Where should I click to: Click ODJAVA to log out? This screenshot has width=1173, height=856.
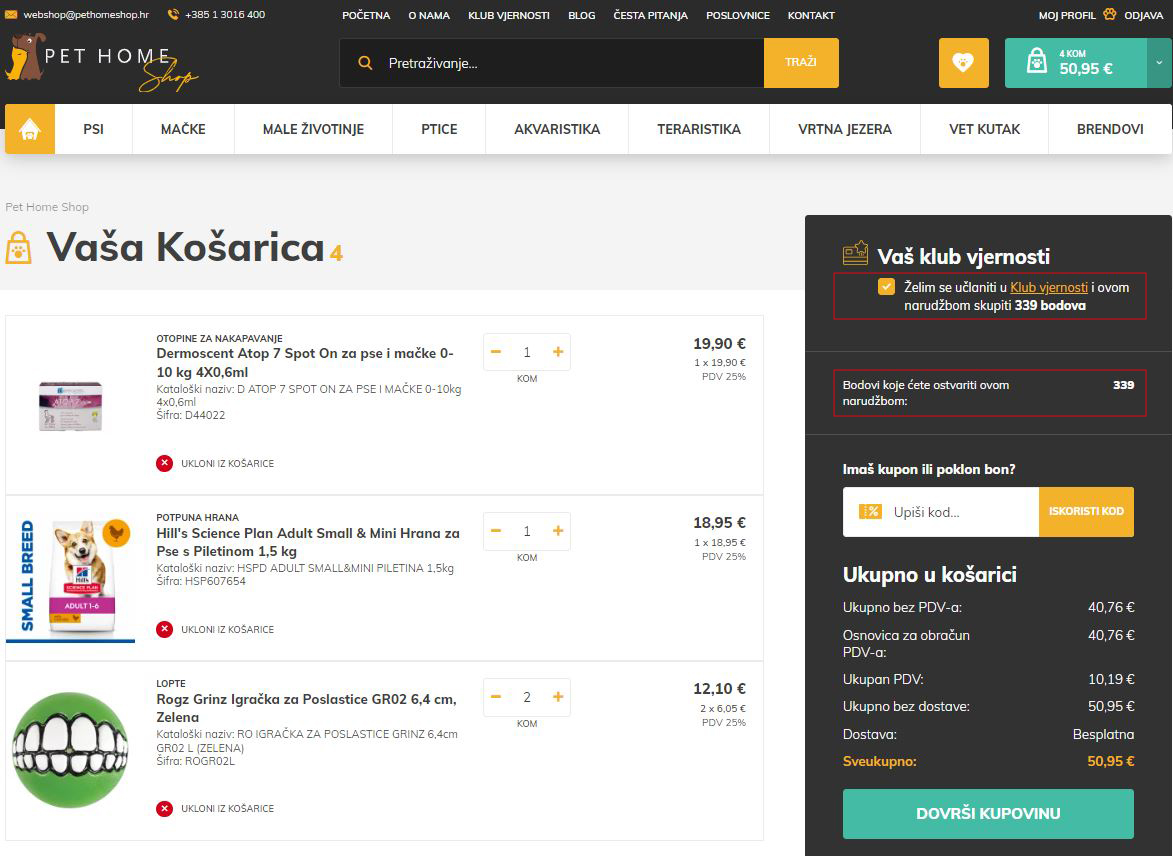click(x=1144, y=15)
